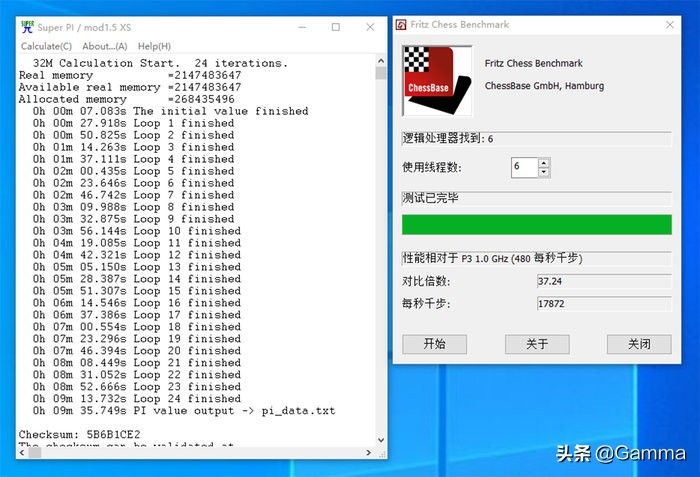Click the Super PI vertical scrollbar down arrow
Image resolution: width=700 pixels, height=477 pixels.
click(381, 440)
